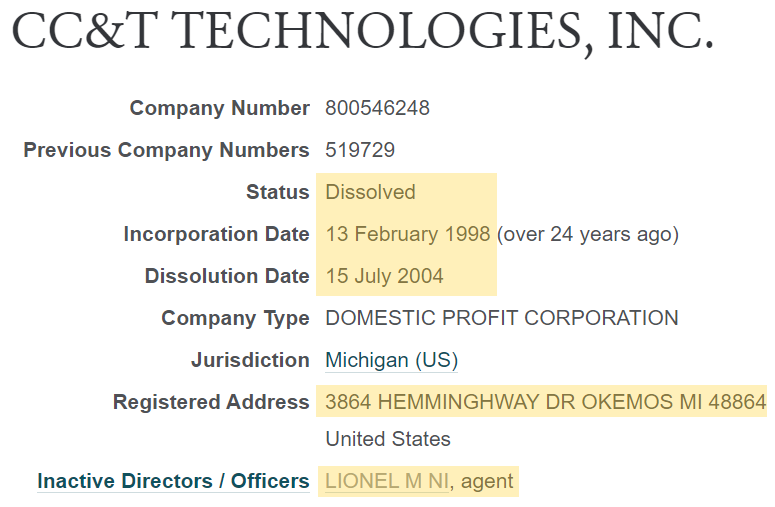Click the highlighted Dissolved status value

pos(370,192)
